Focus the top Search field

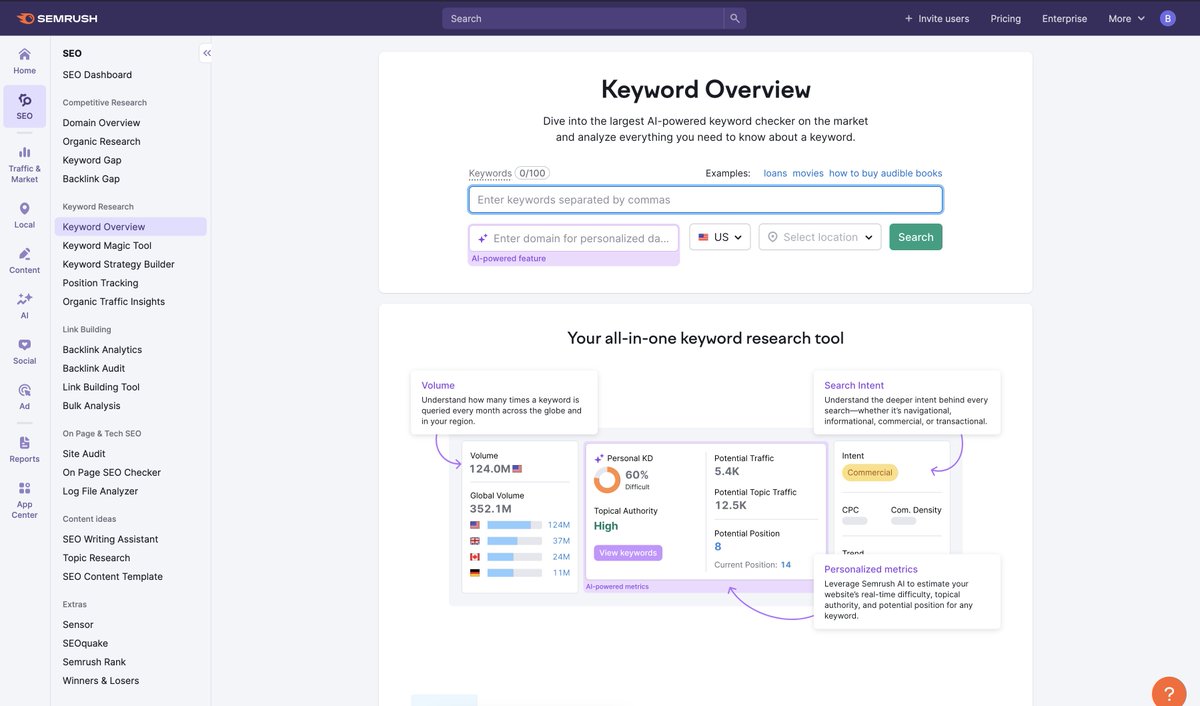click(x=583, y=18)
